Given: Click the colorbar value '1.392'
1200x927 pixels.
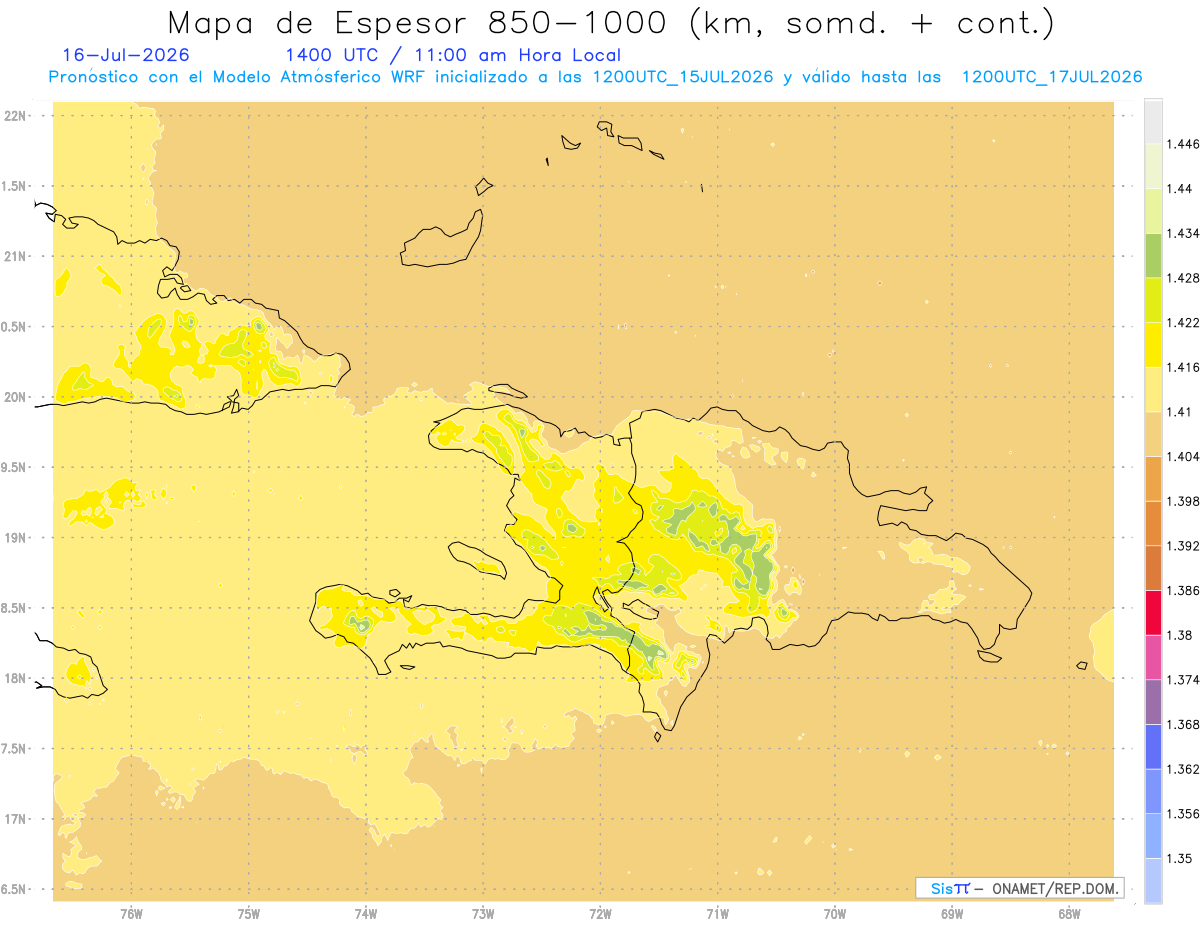Looking at the screenshot, I should point(1183,546).
